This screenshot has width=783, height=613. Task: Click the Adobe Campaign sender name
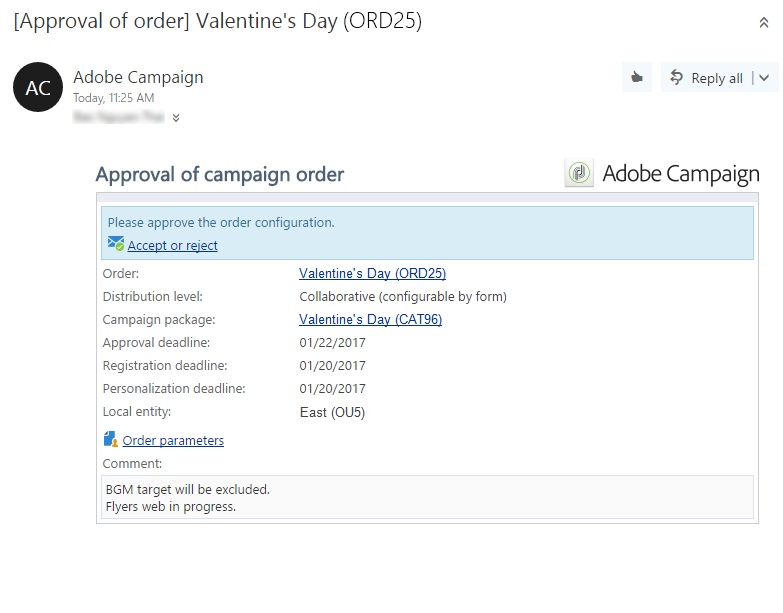(138, 77)
